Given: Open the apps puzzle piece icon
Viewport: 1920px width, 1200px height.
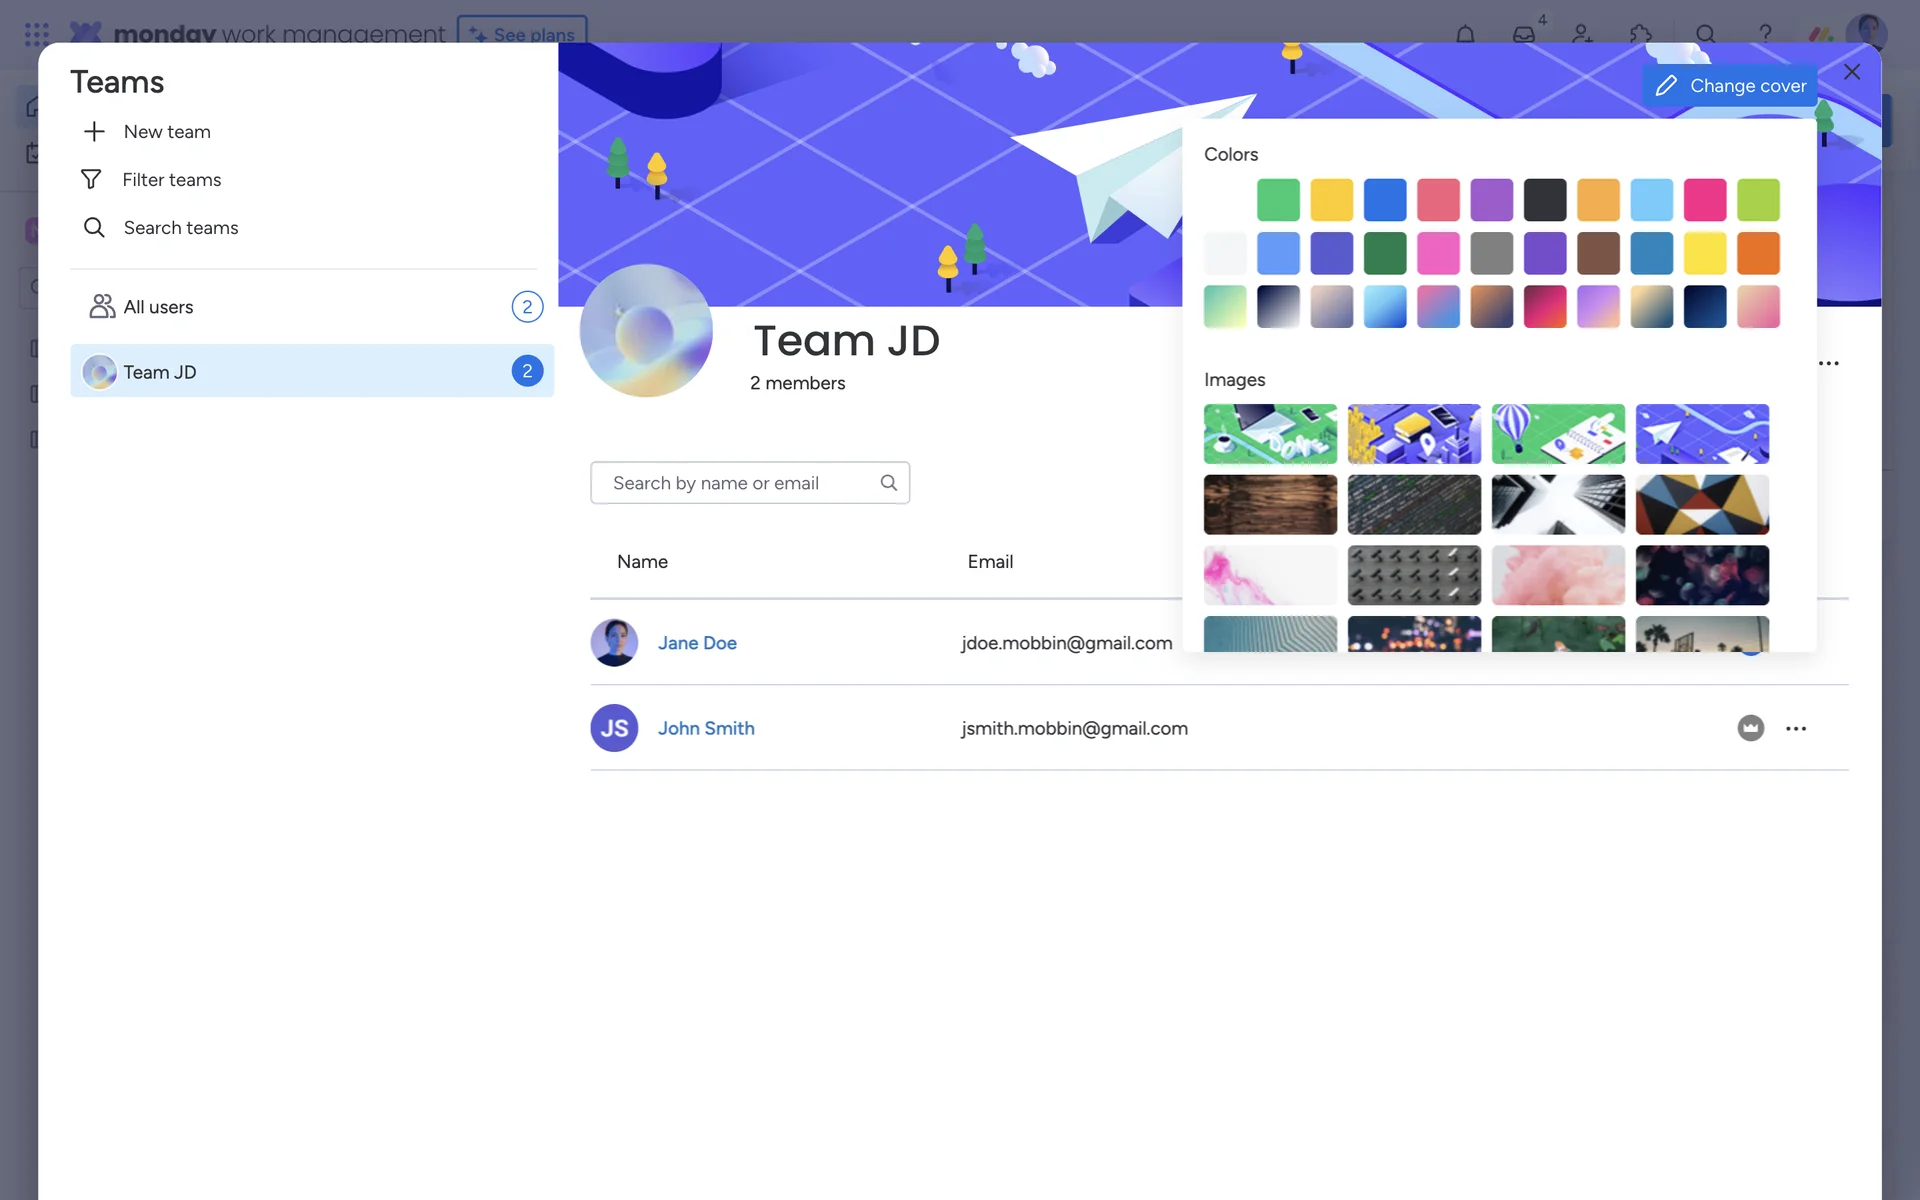Looking at the screenshot, I should (x=1640, y=34).
